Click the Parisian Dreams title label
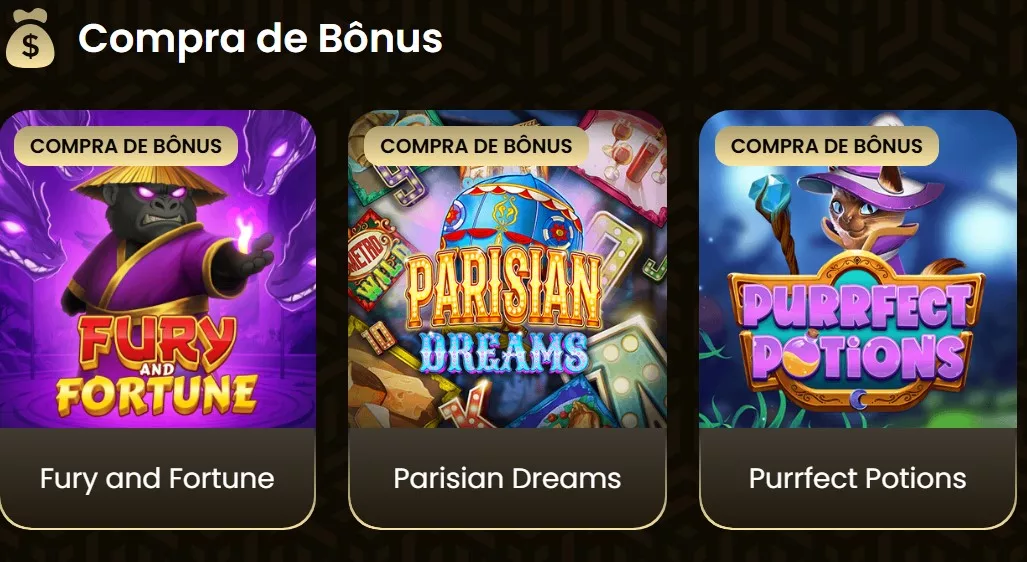The image size is (1027, 562). pos(508,478)
